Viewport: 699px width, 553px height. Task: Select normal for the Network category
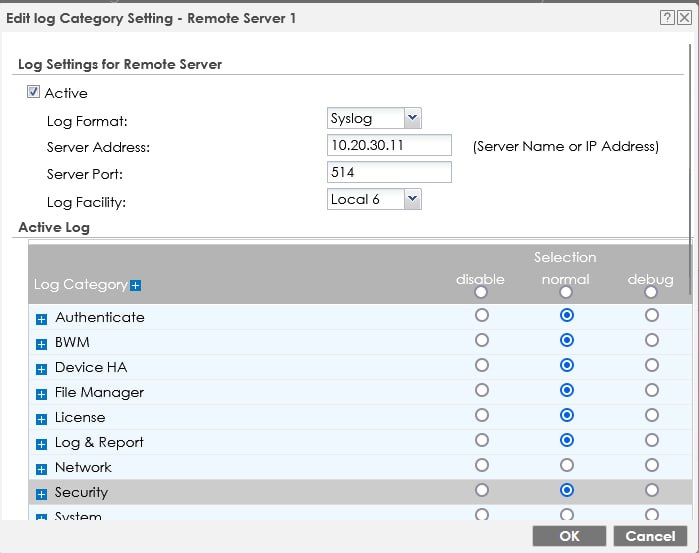click(567, 465)
